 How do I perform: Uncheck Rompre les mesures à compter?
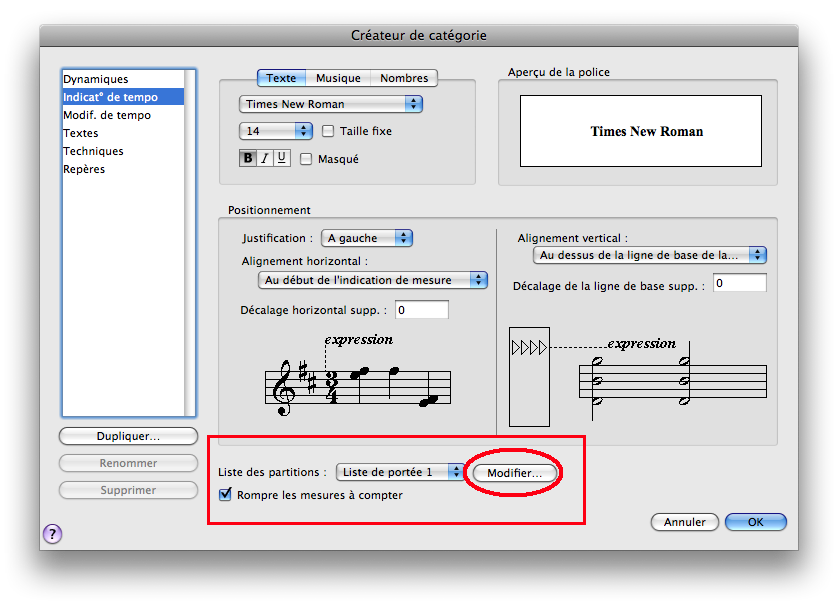click(226, 494)
